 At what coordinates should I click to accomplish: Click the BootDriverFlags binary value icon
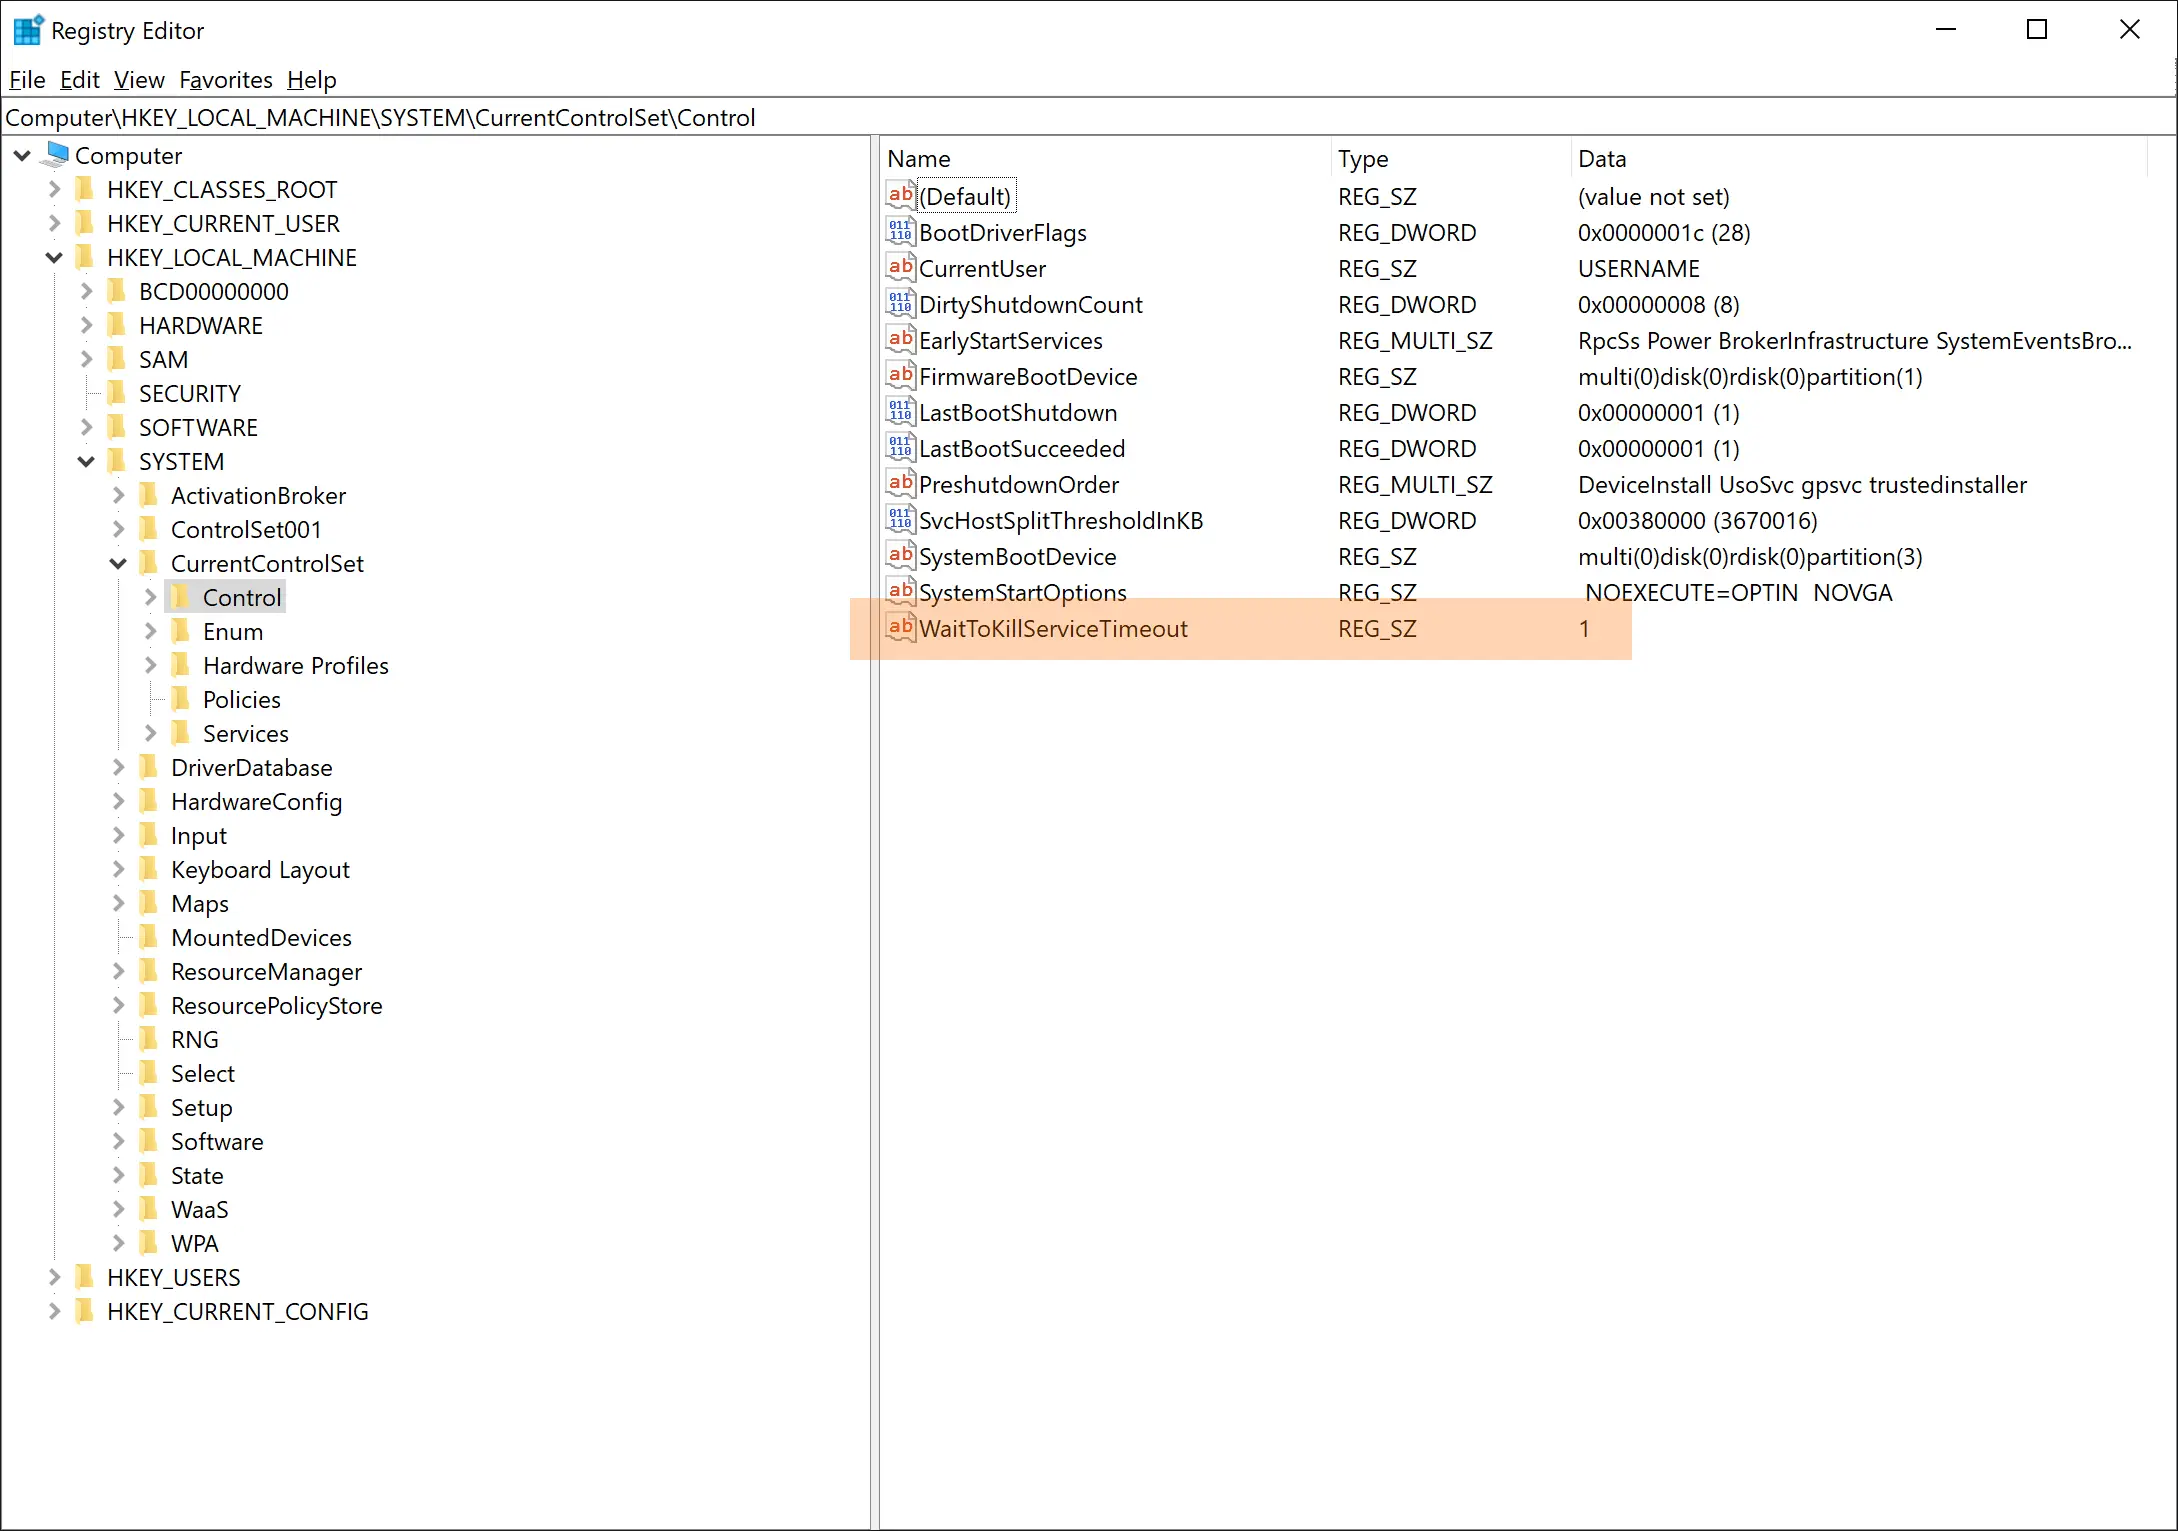pyautogui.click(x=900, y=232)
